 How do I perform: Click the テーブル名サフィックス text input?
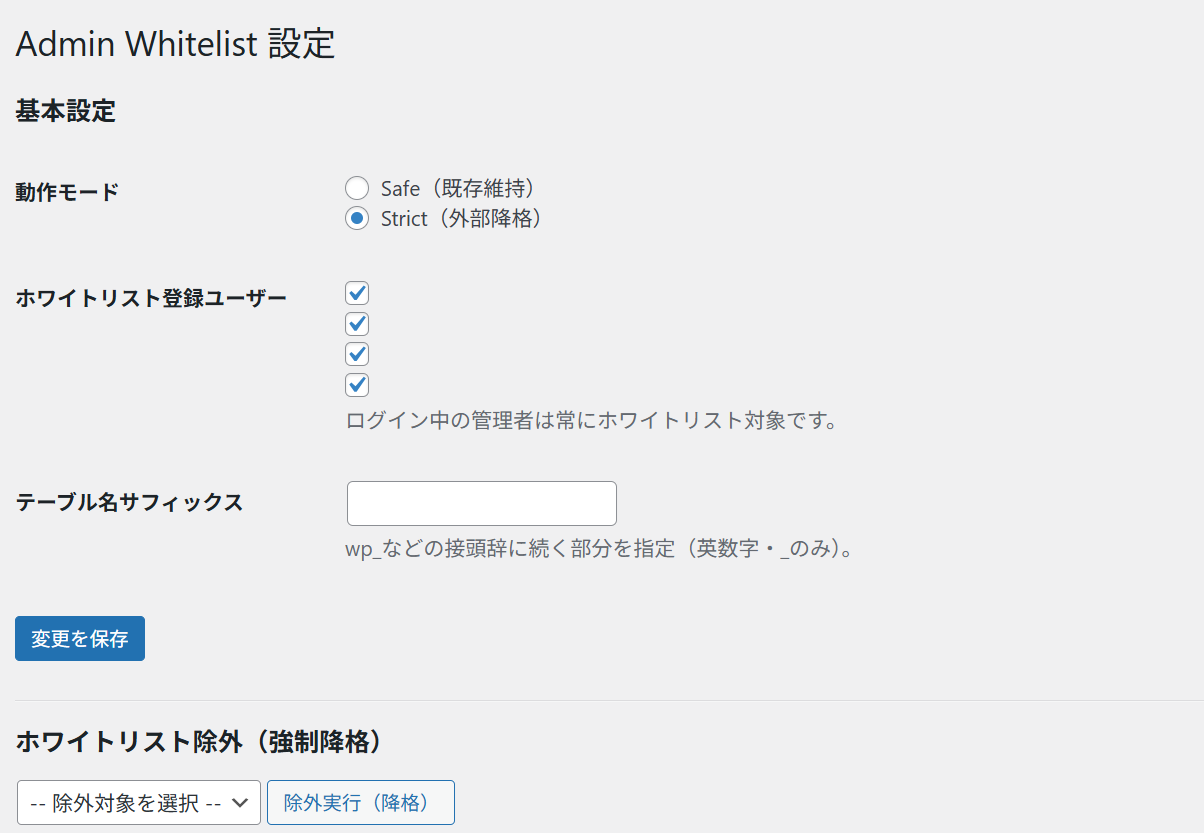481,503
